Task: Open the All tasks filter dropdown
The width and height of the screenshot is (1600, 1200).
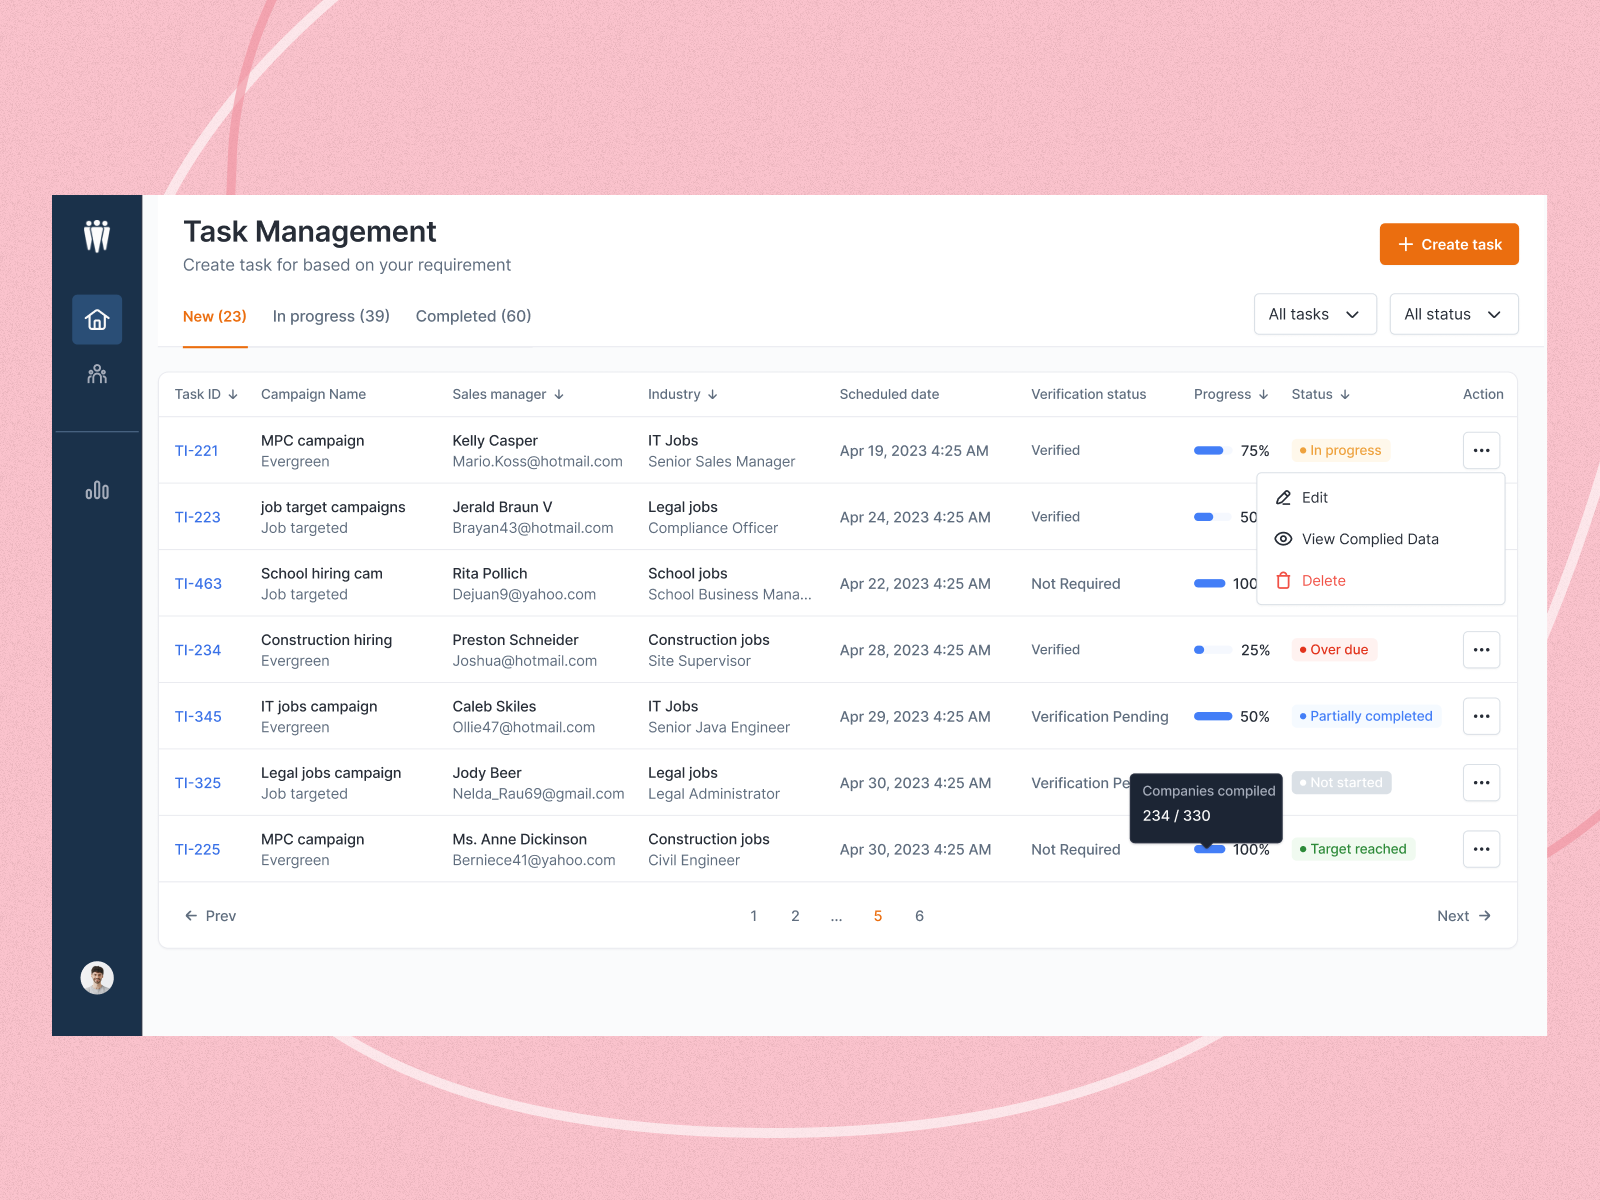Action: point(1315,314)
